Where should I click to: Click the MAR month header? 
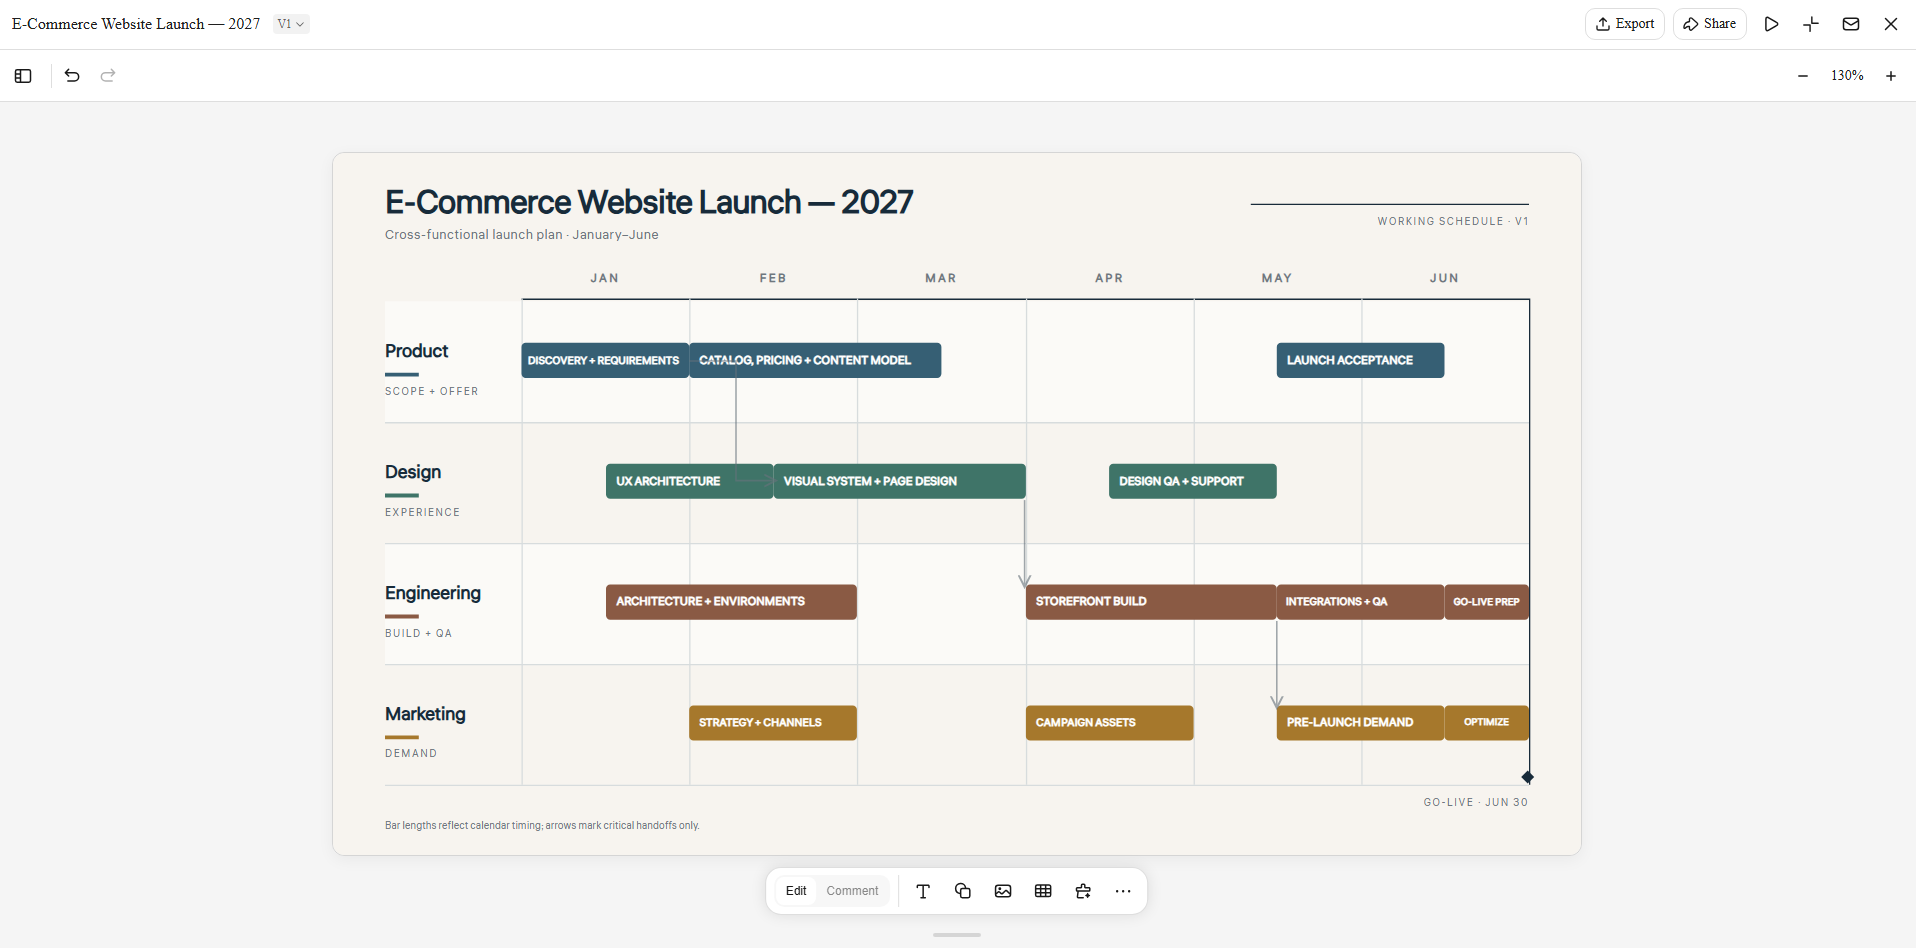[x=941, y=278]
